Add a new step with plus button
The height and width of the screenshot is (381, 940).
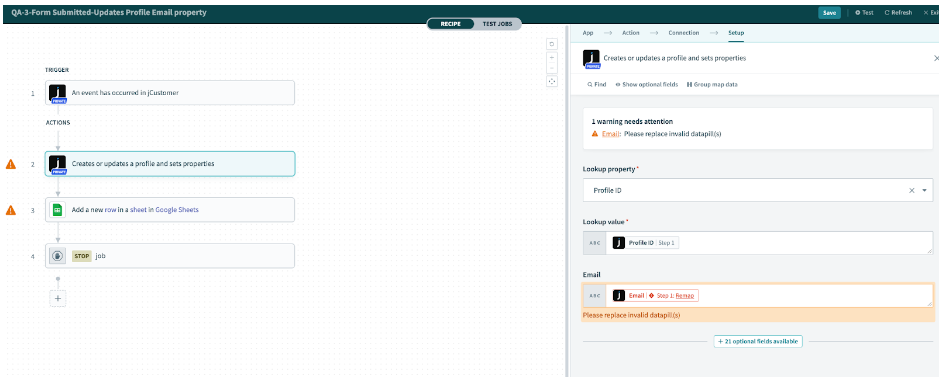coord(58,298)
